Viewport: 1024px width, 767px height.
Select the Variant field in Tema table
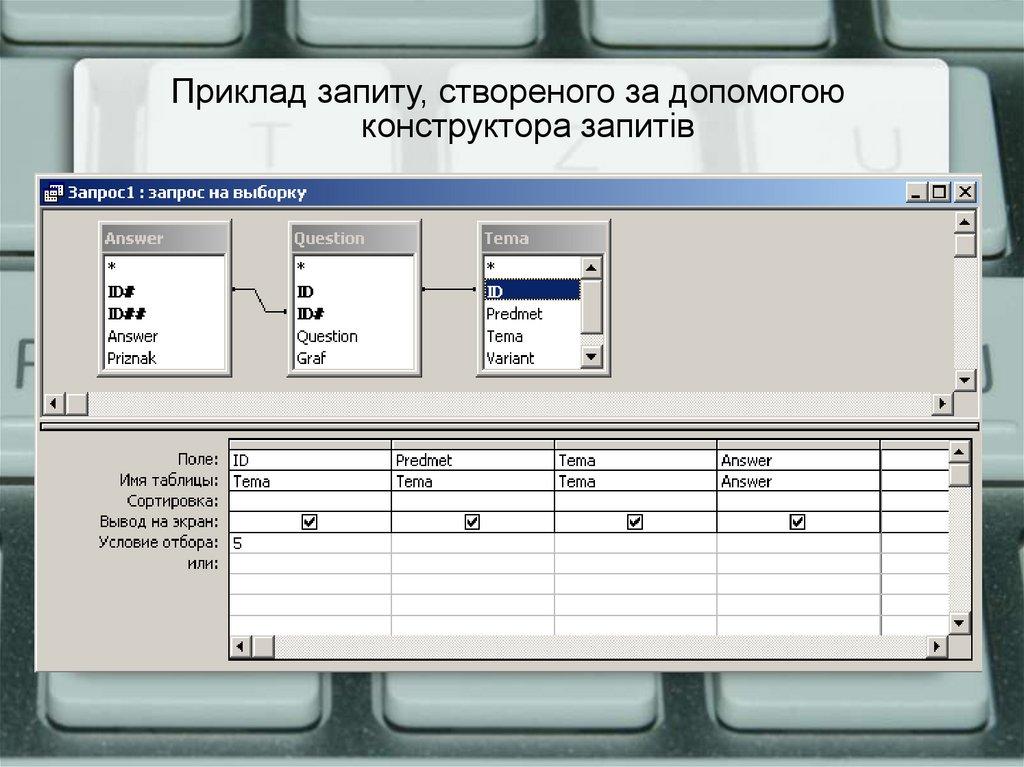(512, 357)
